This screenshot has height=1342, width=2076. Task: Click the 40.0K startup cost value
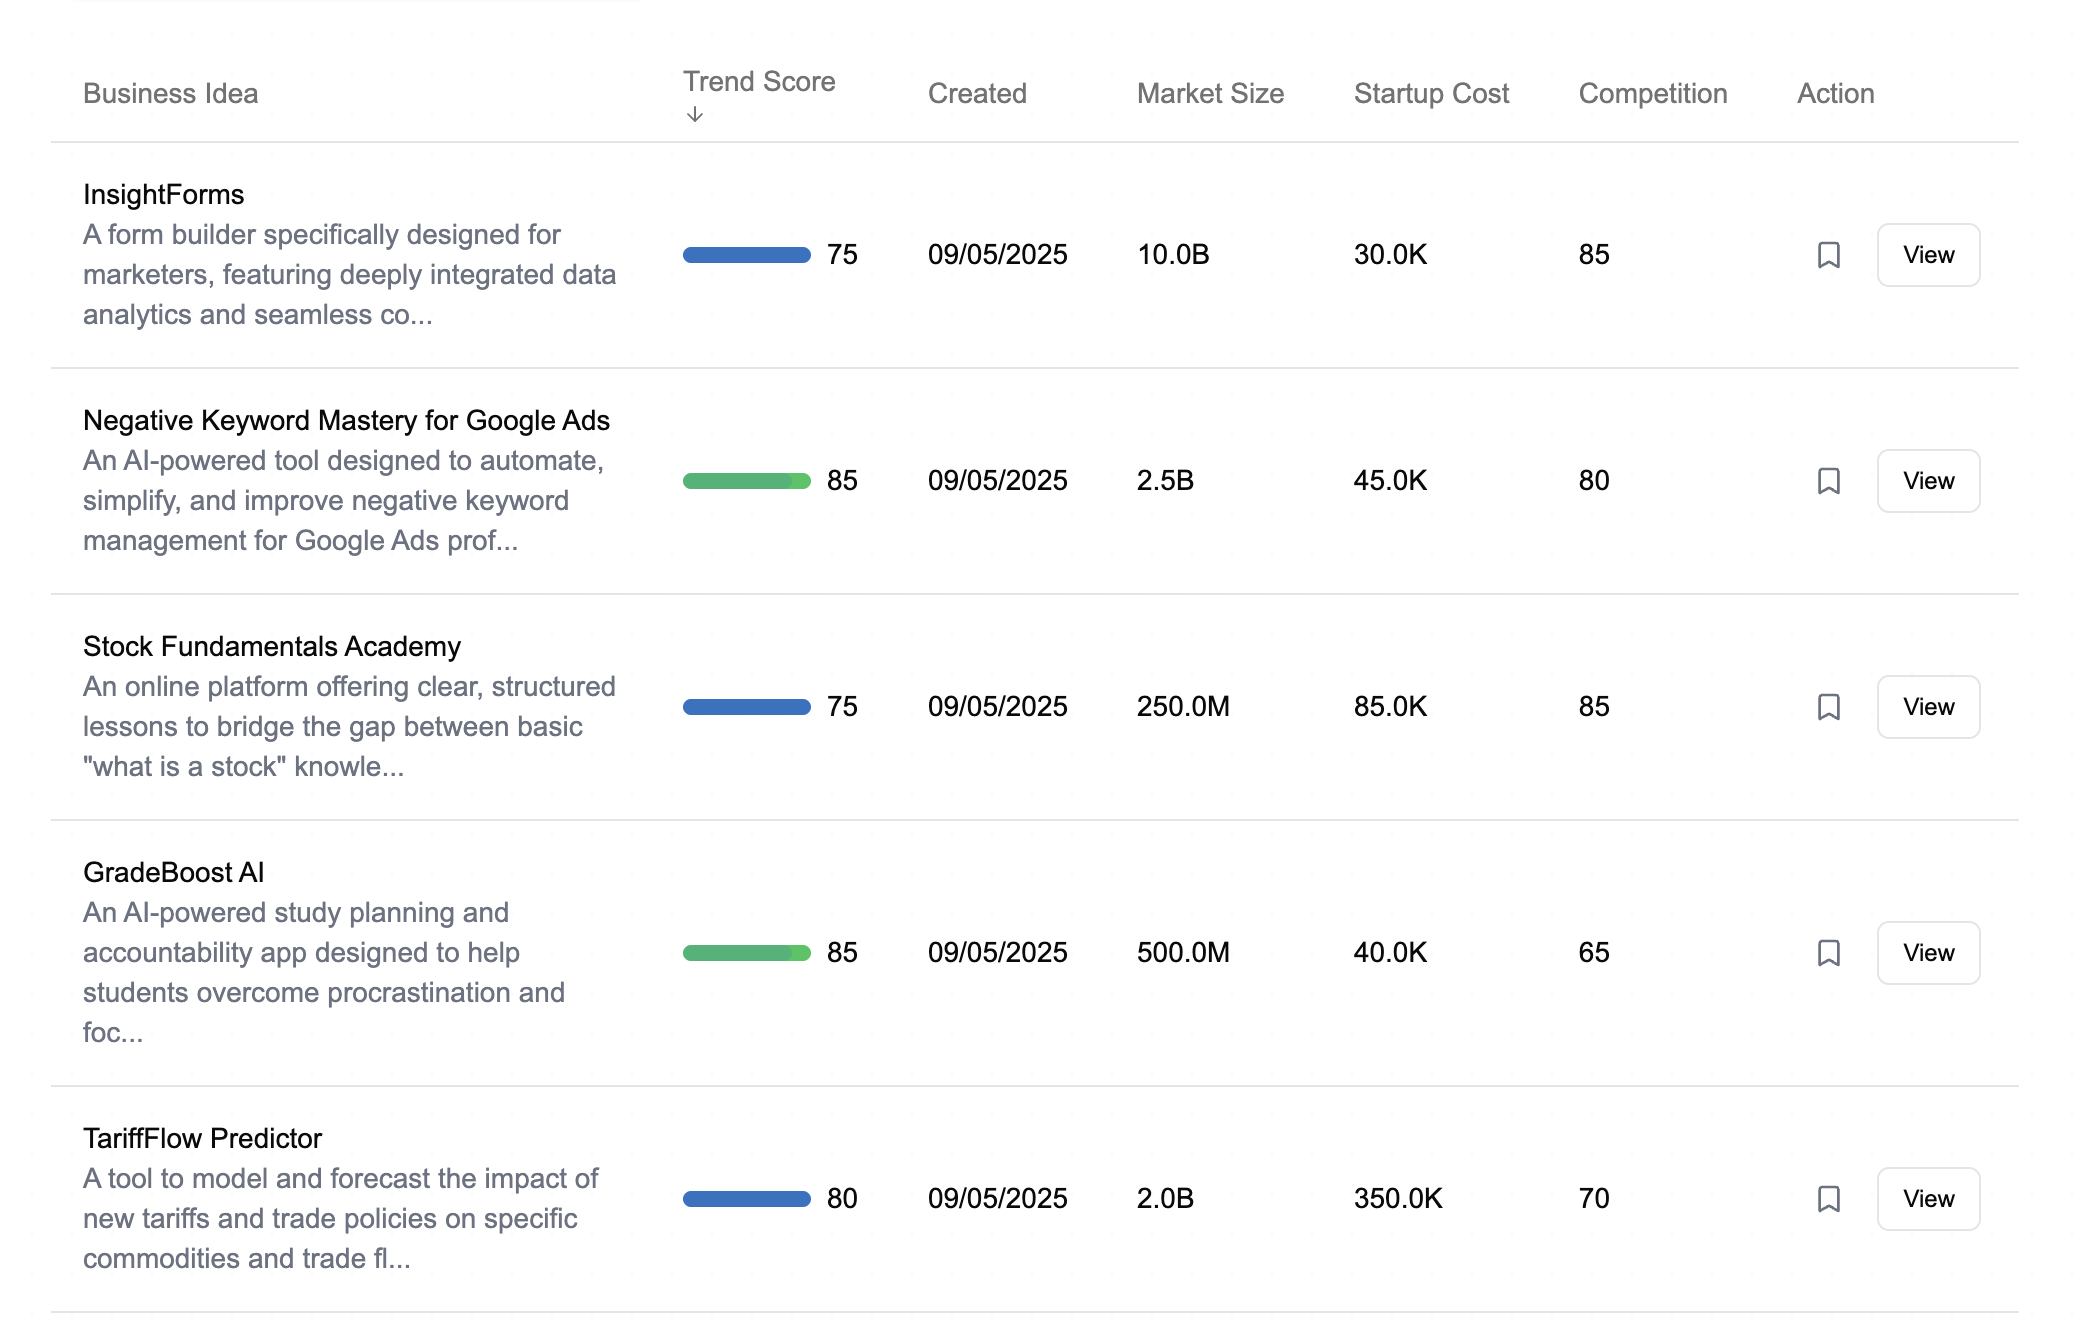[1390, 953]
